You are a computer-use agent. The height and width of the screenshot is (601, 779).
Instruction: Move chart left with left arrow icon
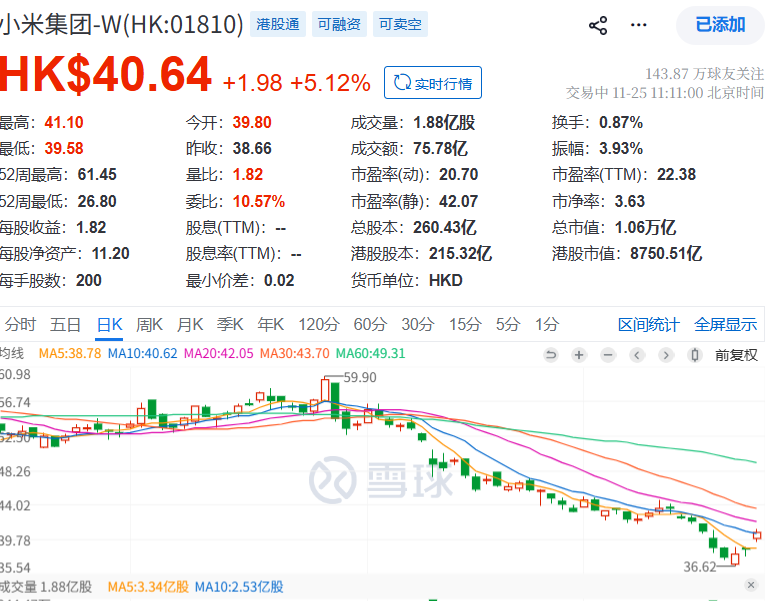pyautogui.click(x=637, y=355)
